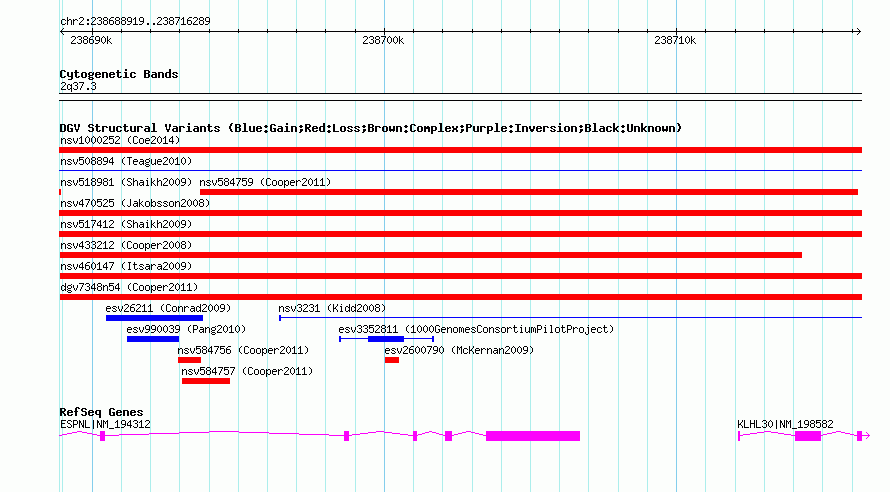Open nsv517412 (Shaikh2009) variant label

pyautogui.click(x=126, y=224)
